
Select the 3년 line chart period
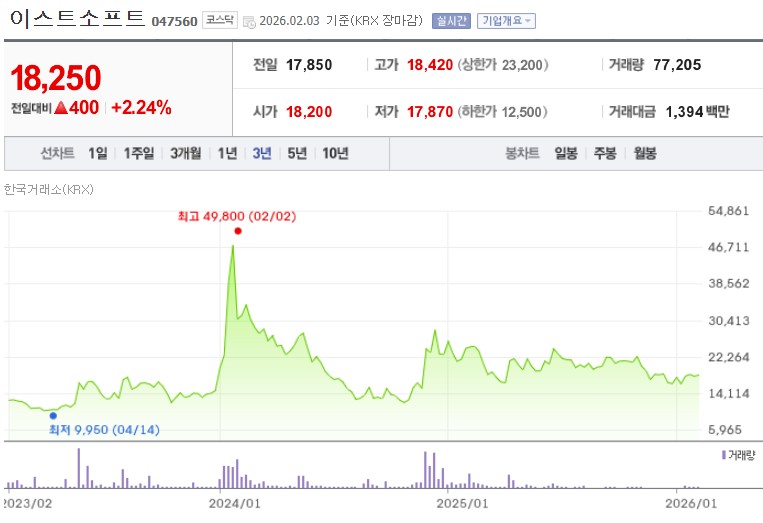click(262, 154)
